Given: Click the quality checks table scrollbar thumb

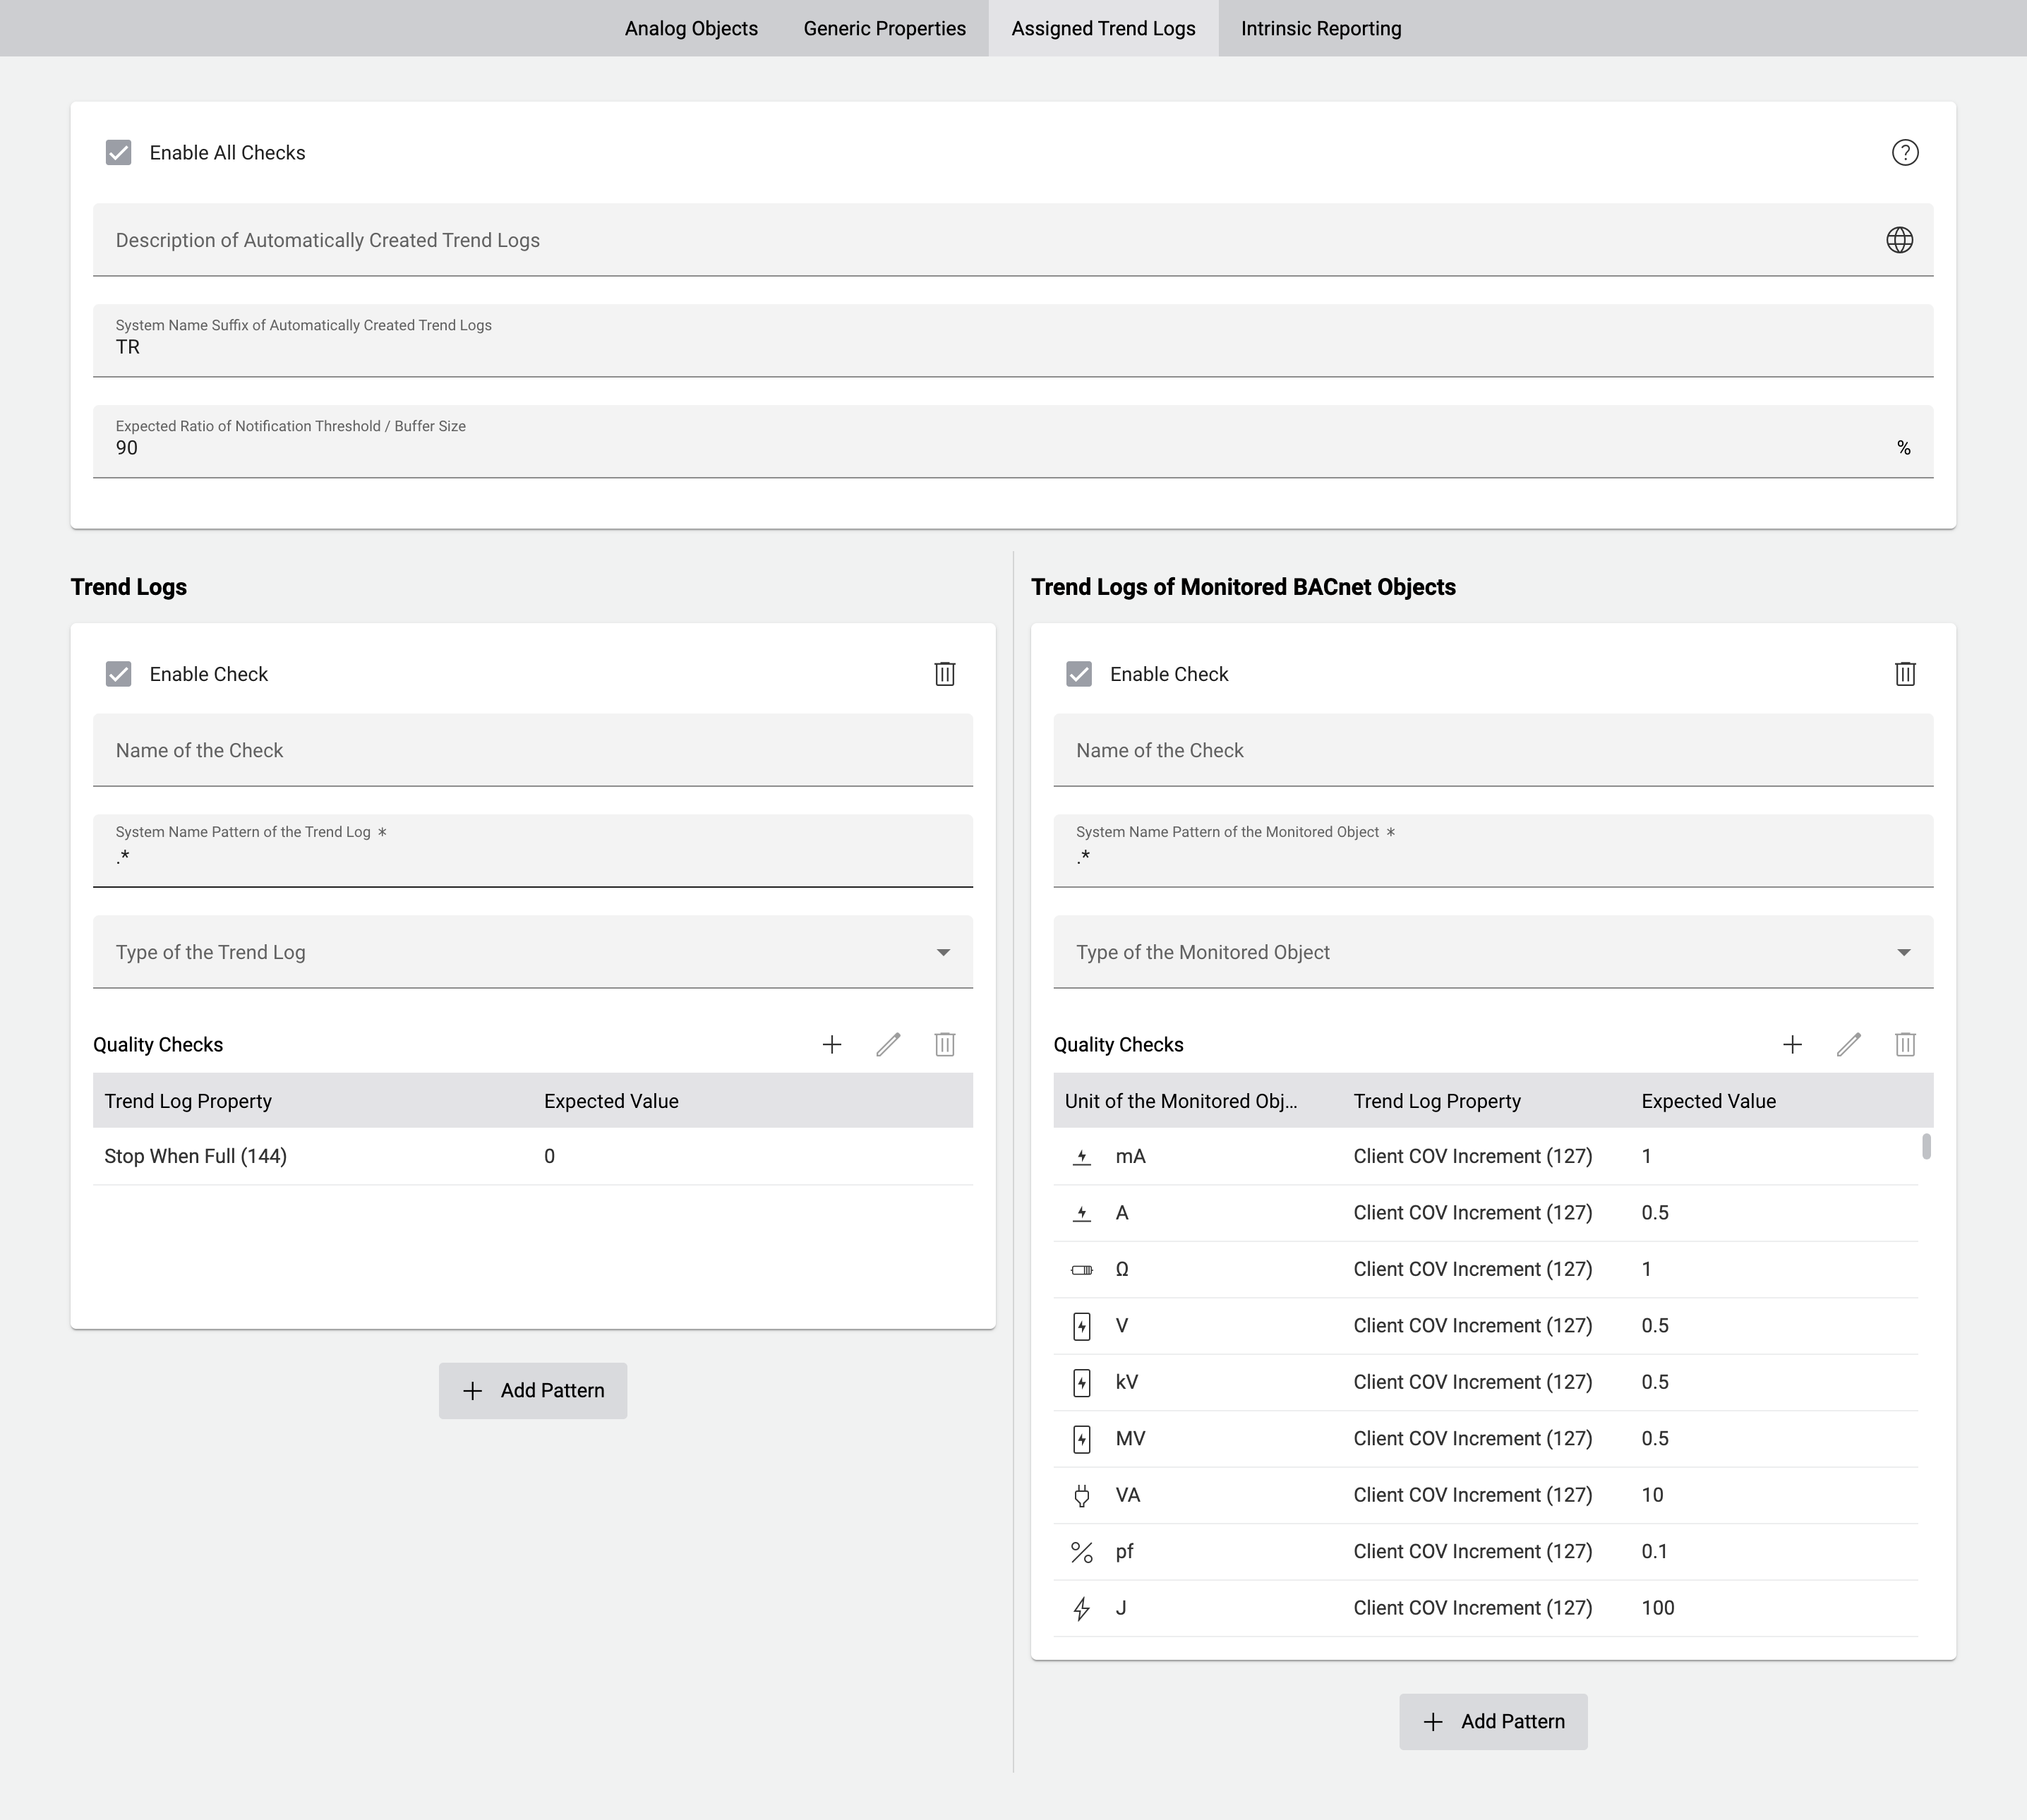Looking at the screenshot, I should pos(1926,1147).
